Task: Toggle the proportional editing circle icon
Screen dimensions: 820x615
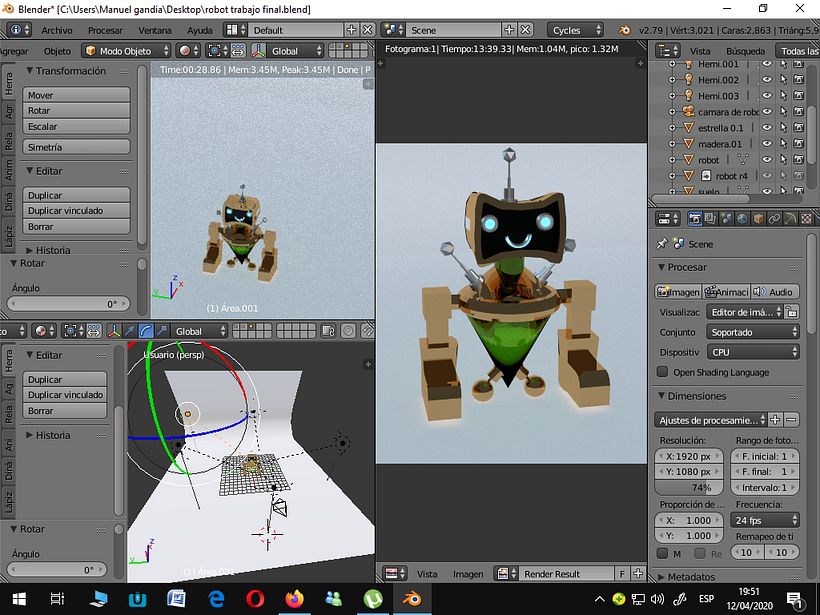Action: click(x=348, y=331)
